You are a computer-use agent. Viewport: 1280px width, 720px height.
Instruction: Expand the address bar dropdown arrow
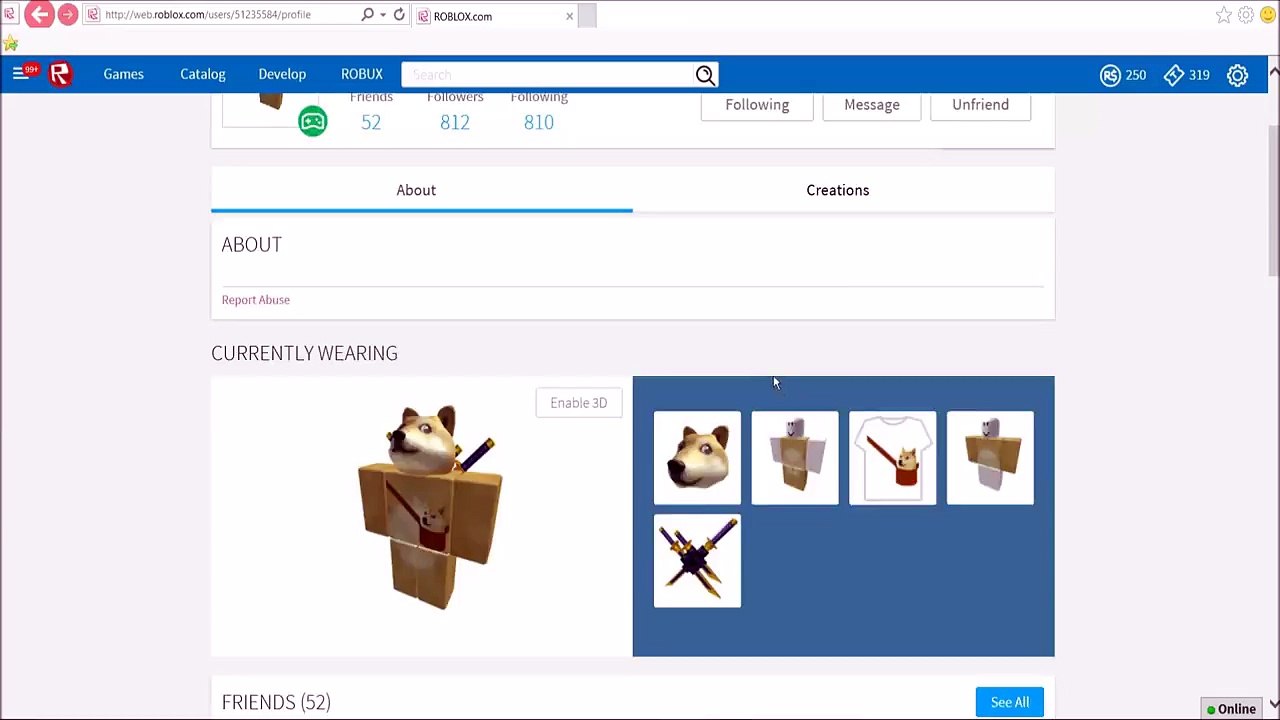[x=383, y=15]
